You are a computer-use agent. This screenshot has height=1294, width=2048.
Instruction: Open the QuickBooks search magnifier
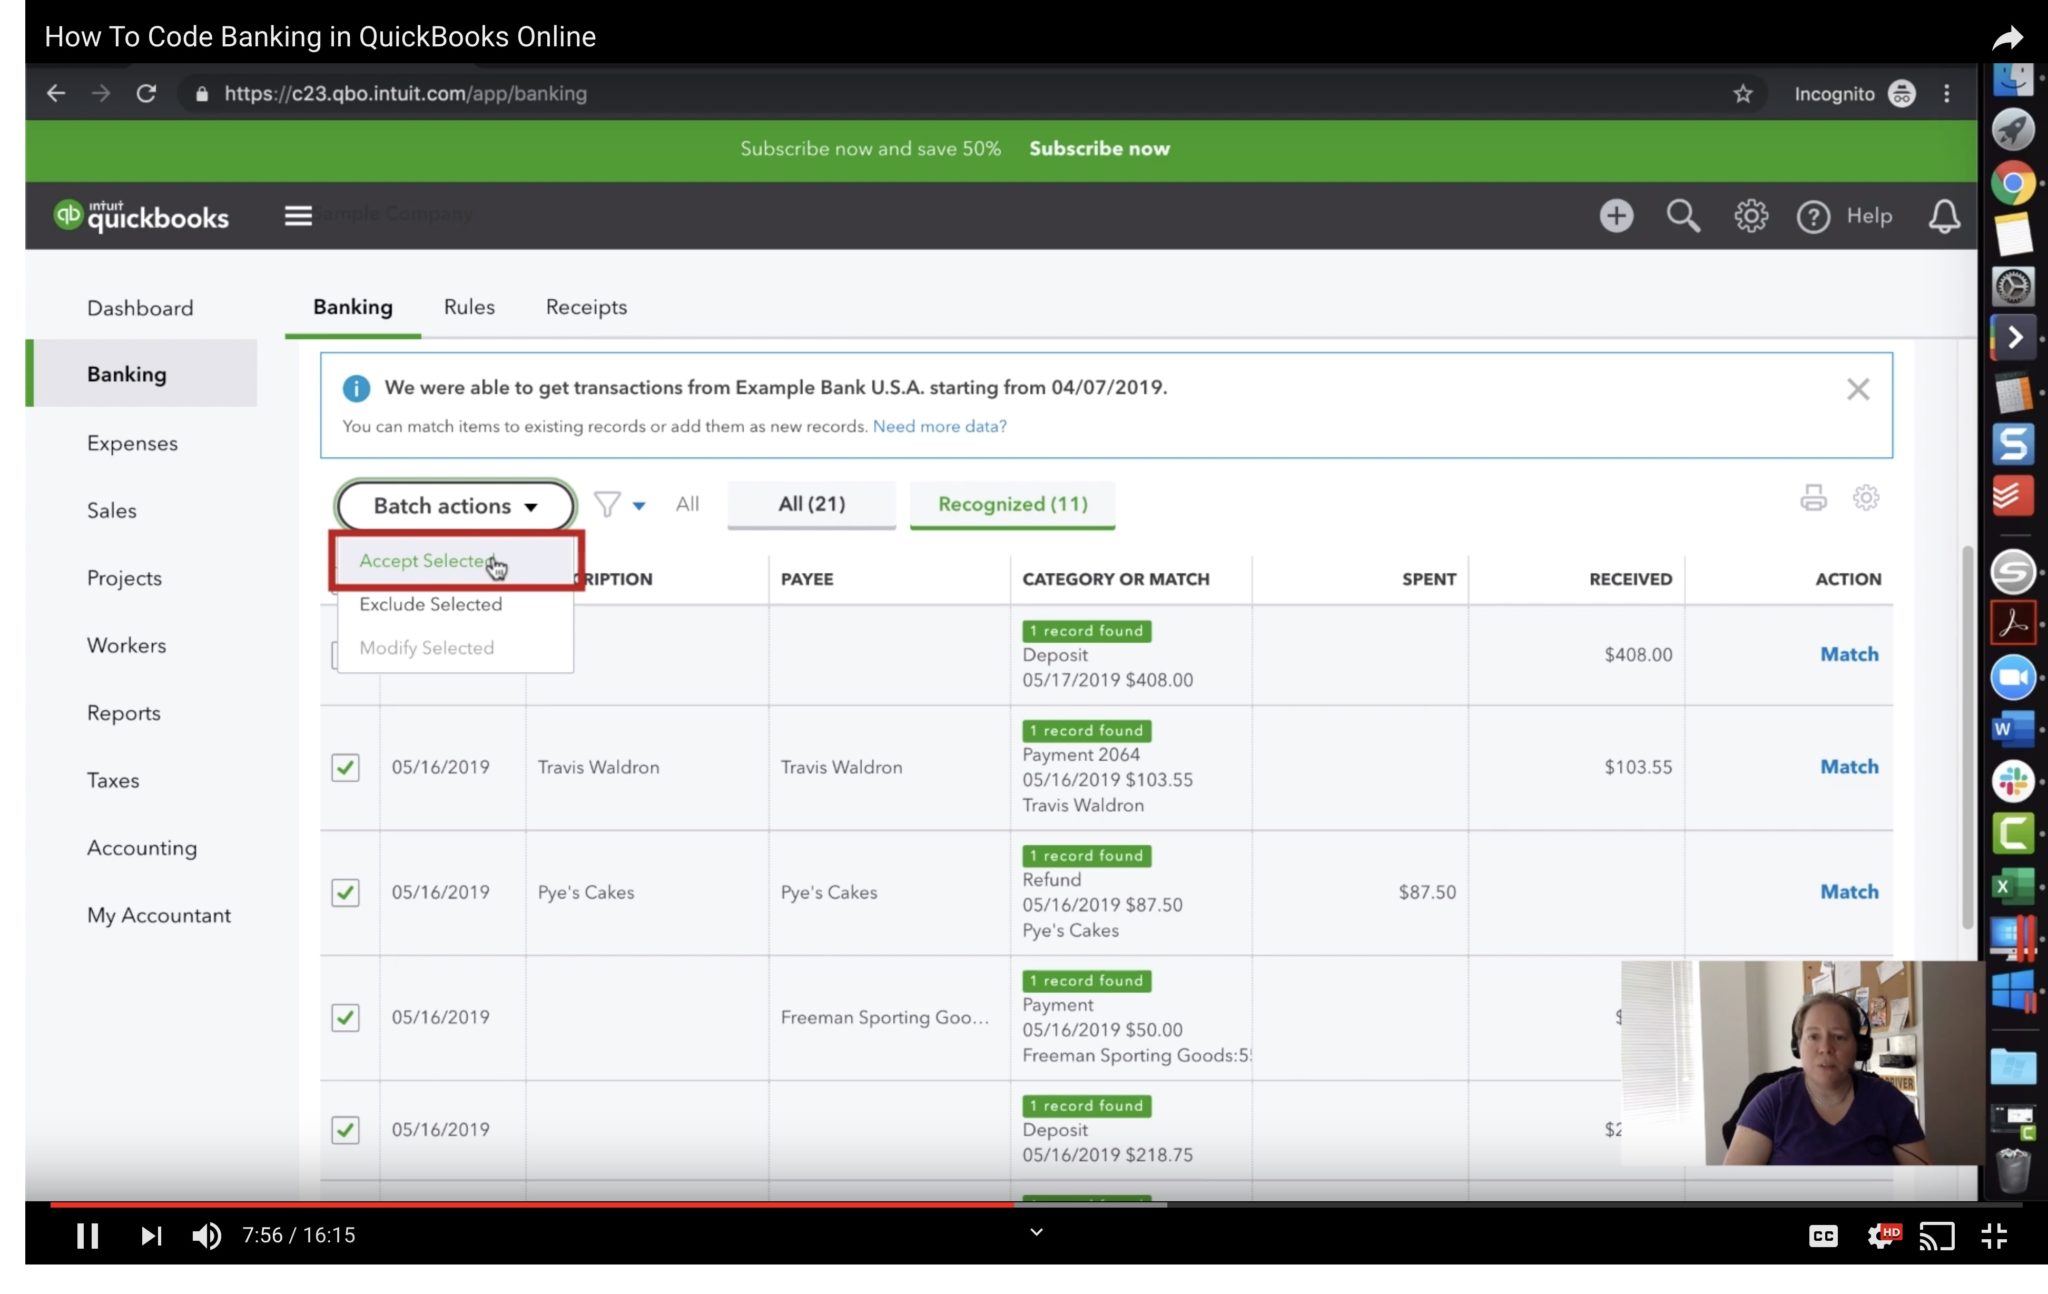(1683, 215)
